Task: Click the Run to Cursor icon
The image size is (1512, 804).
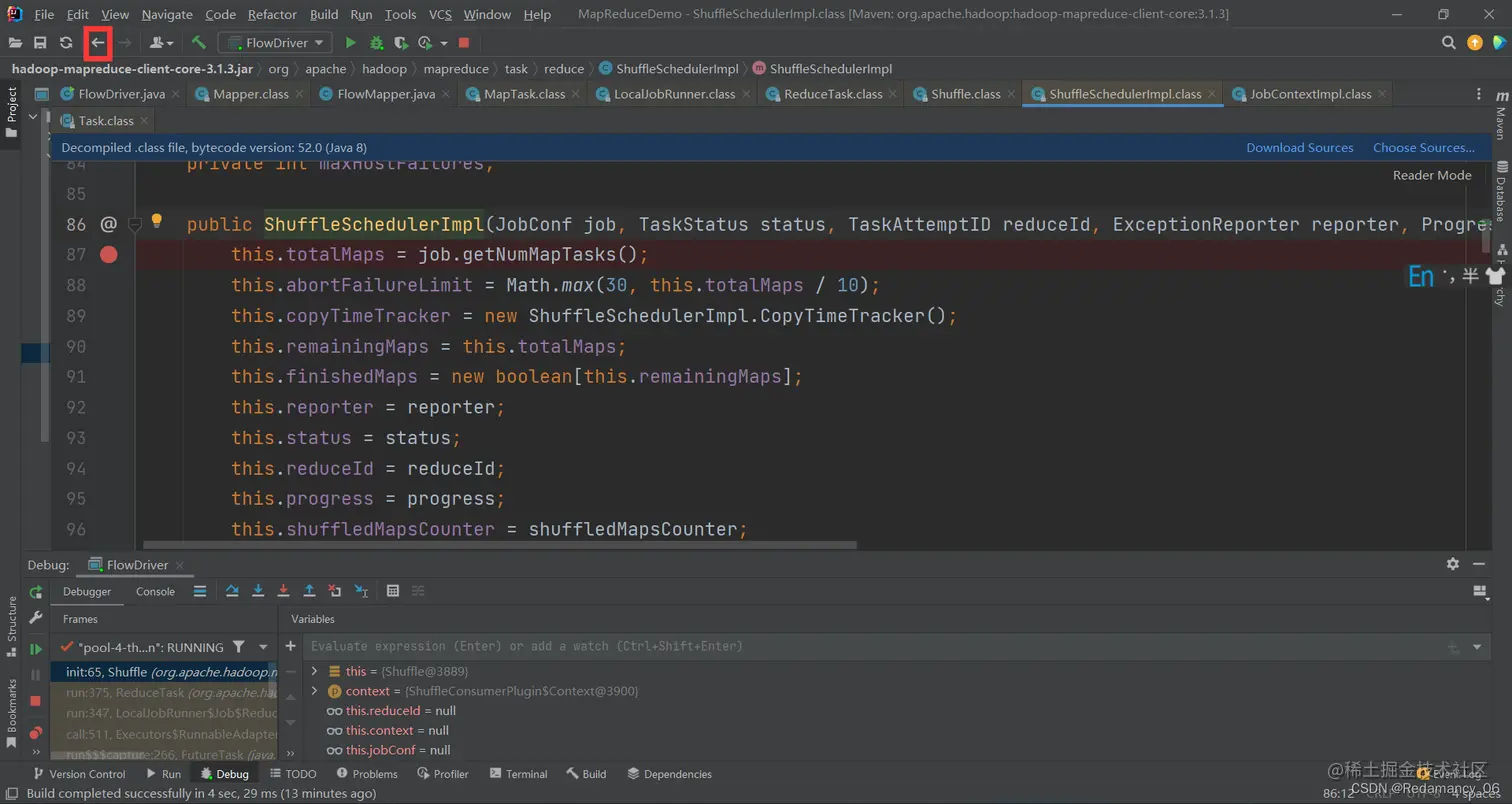Action: point(361,591)
